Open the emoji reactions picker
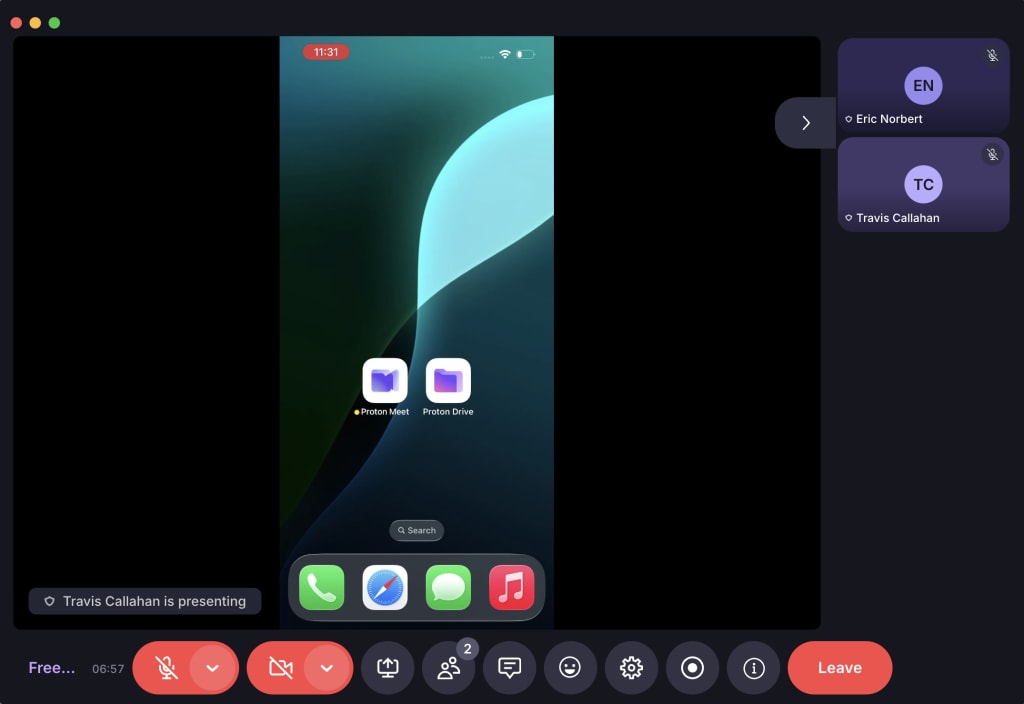The height and width of the screenshot is (704, 1024). coord(570,667)
